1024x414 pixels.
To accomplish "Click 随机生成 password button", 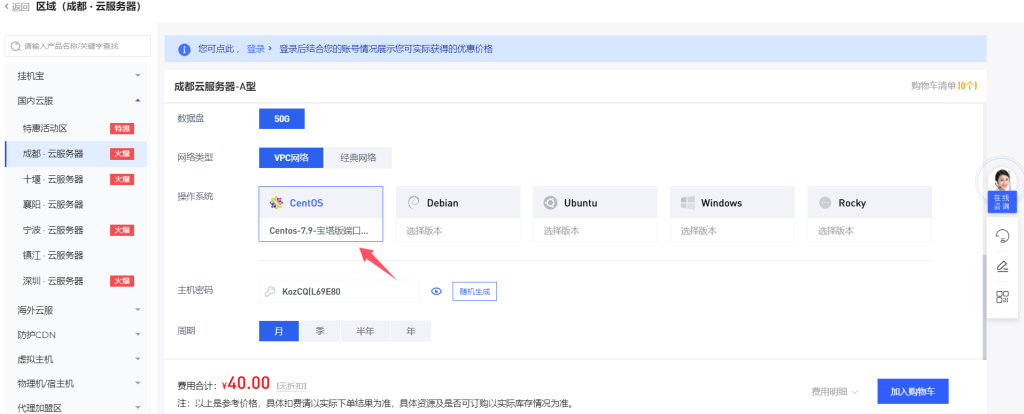I will point(475,291).
